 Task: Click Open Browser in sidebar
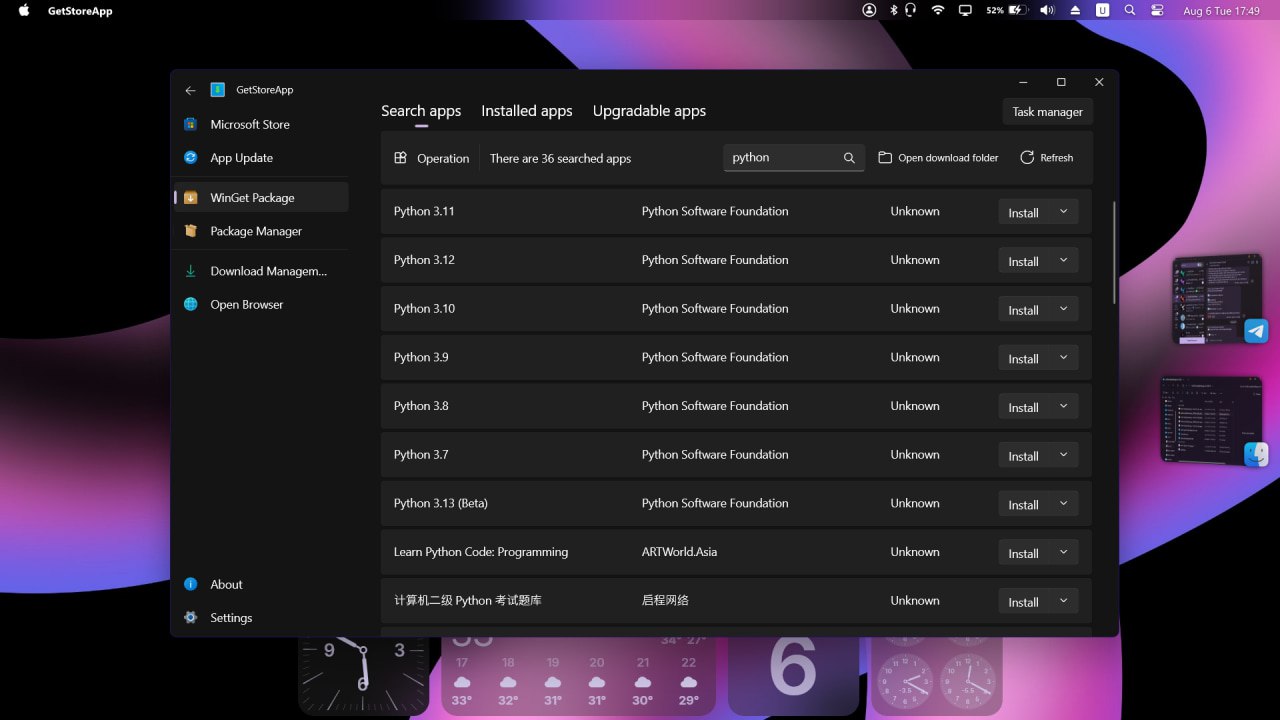point(262,305)
